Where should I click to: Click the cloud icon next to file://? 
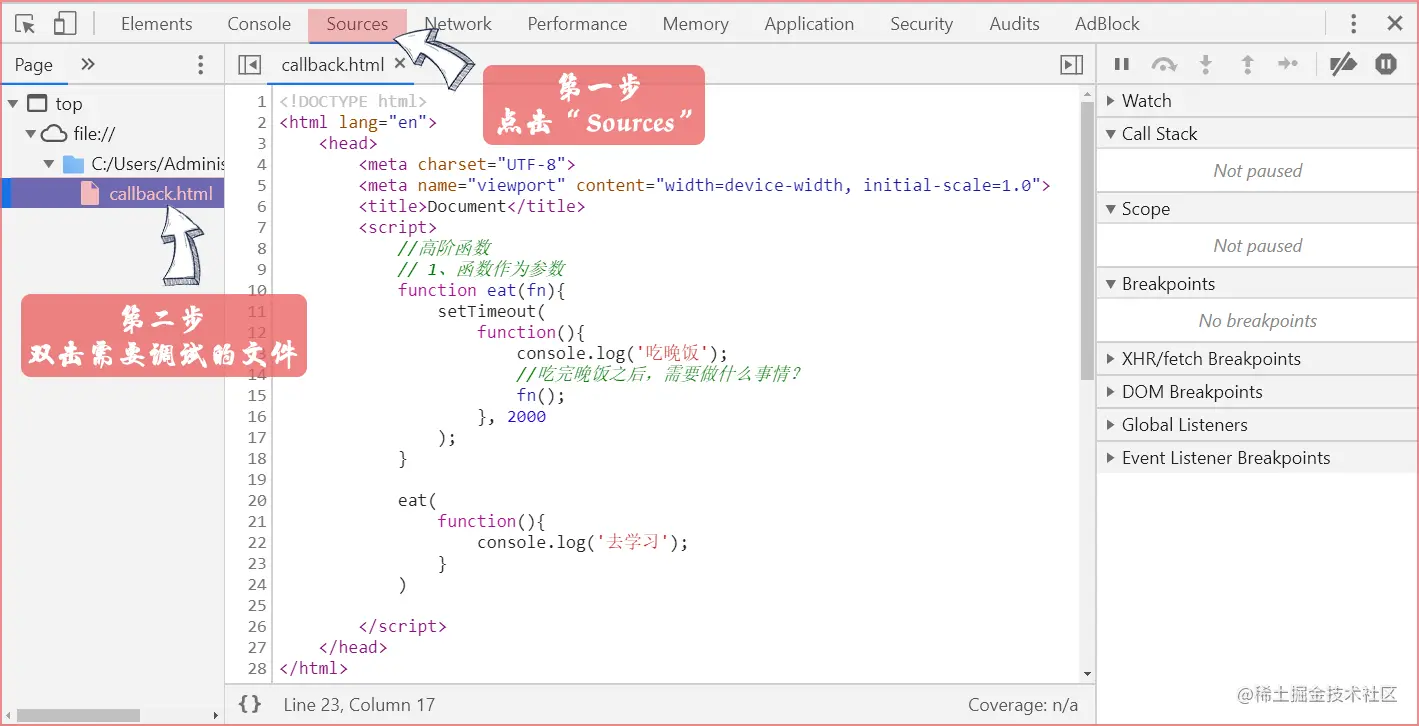54,134
